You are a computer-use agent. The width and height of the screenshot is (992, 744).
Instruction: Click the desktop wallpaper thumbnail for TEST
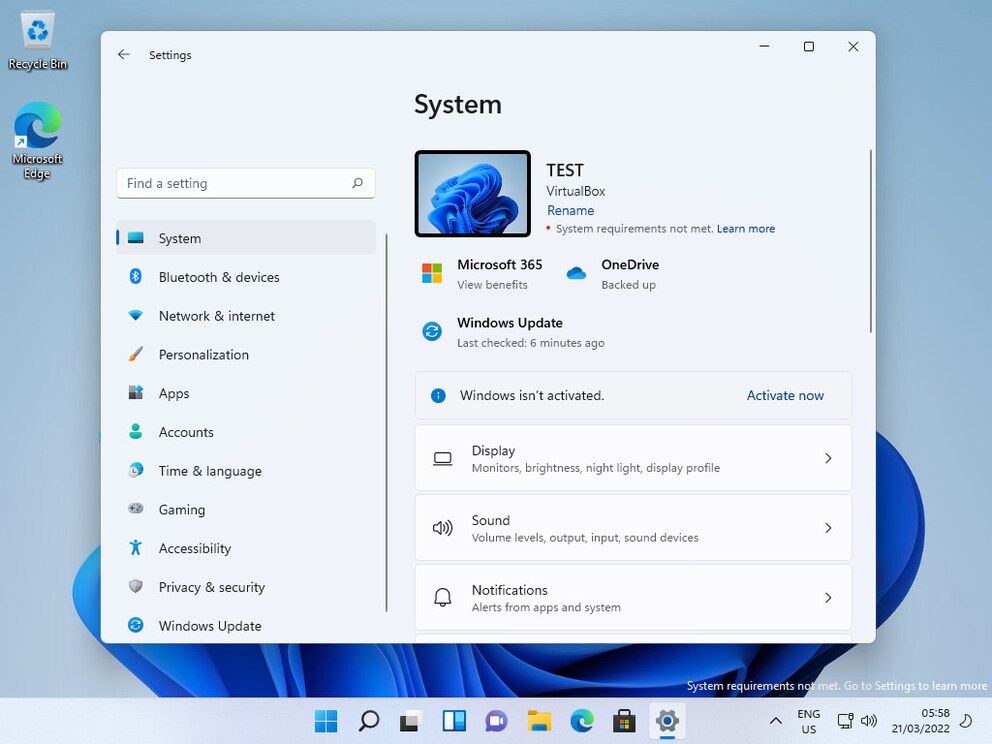[x=473, y=194]
